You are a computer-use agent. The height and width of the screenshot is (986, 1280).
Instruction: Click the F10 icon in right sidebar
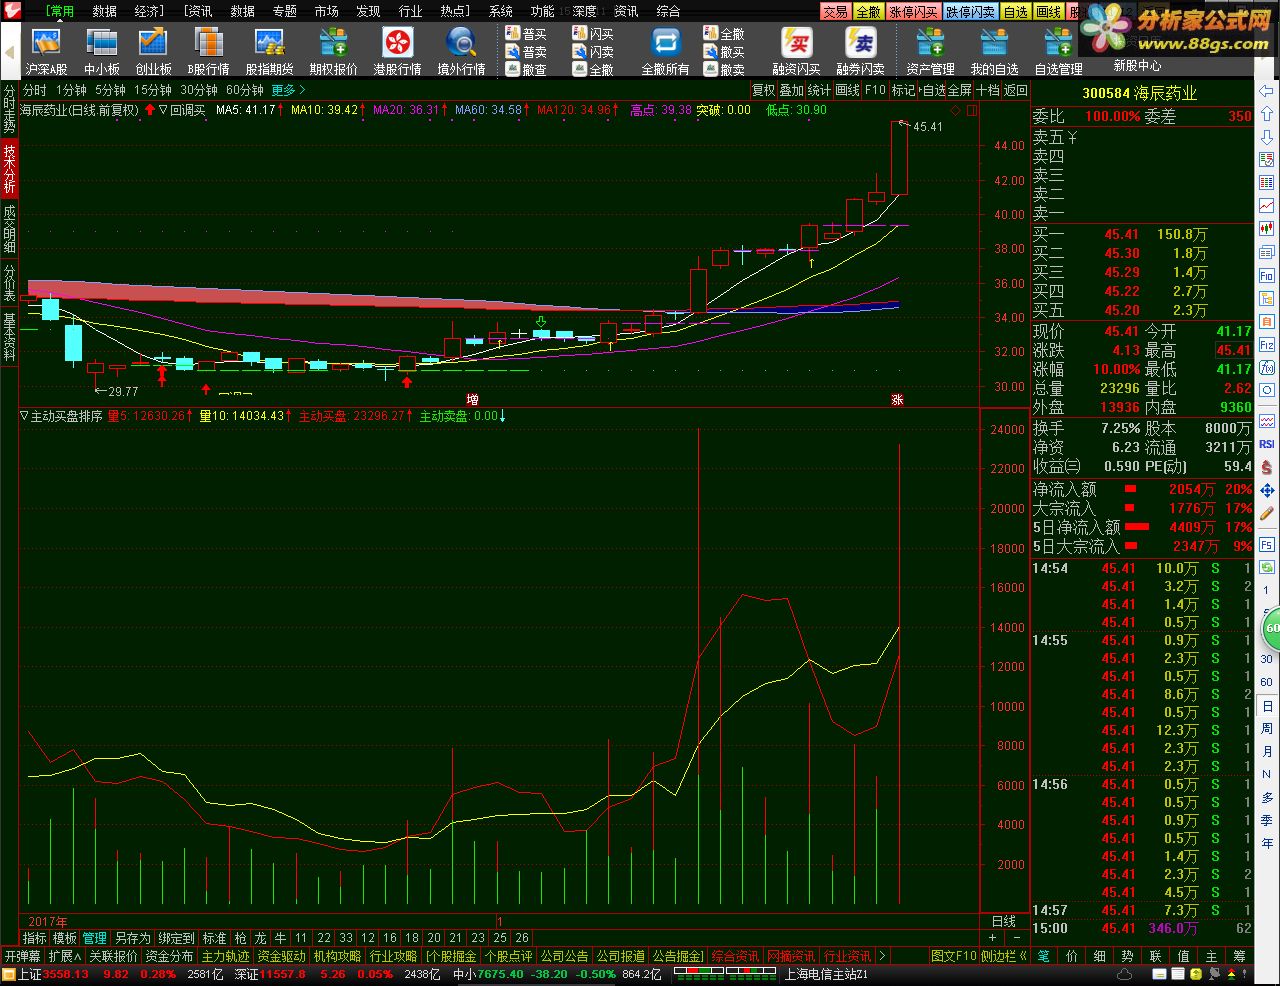[1267, 276]
